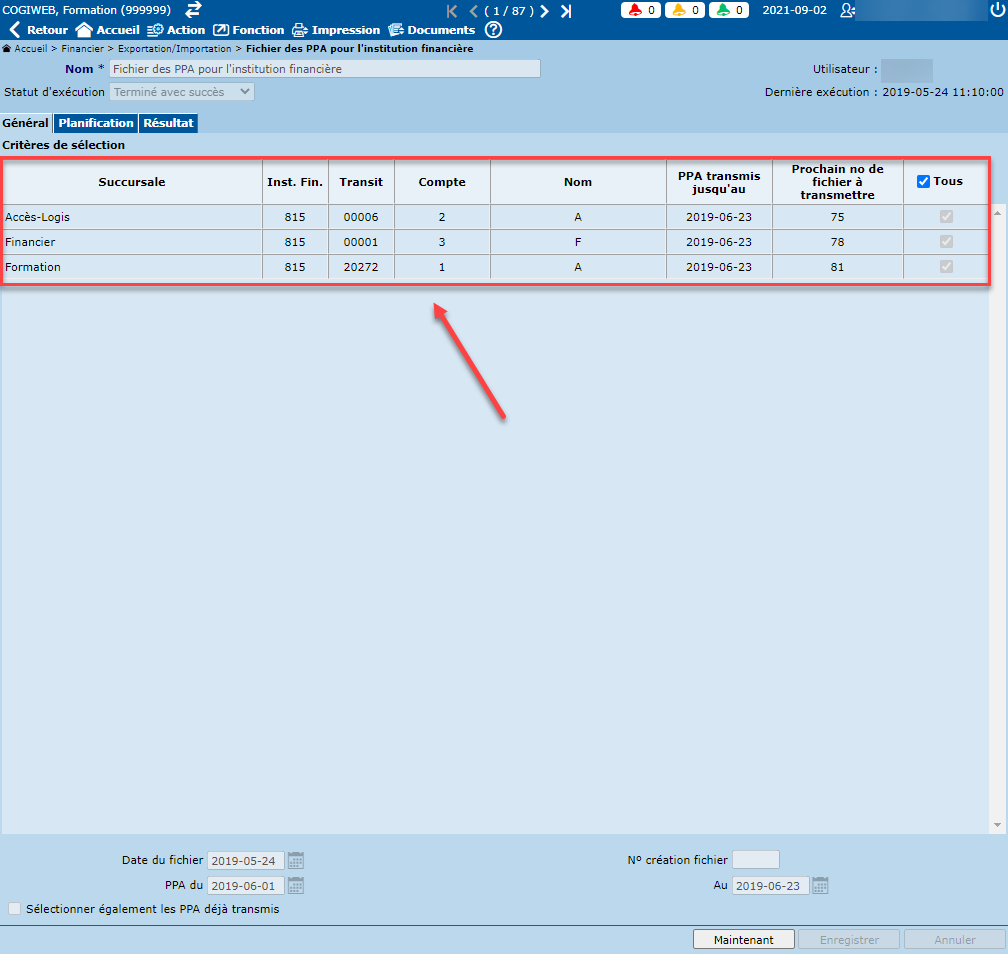Click the red alert bell icon
The height and width of the screenshot is (954, 1008).
click(x=635, y=10)
